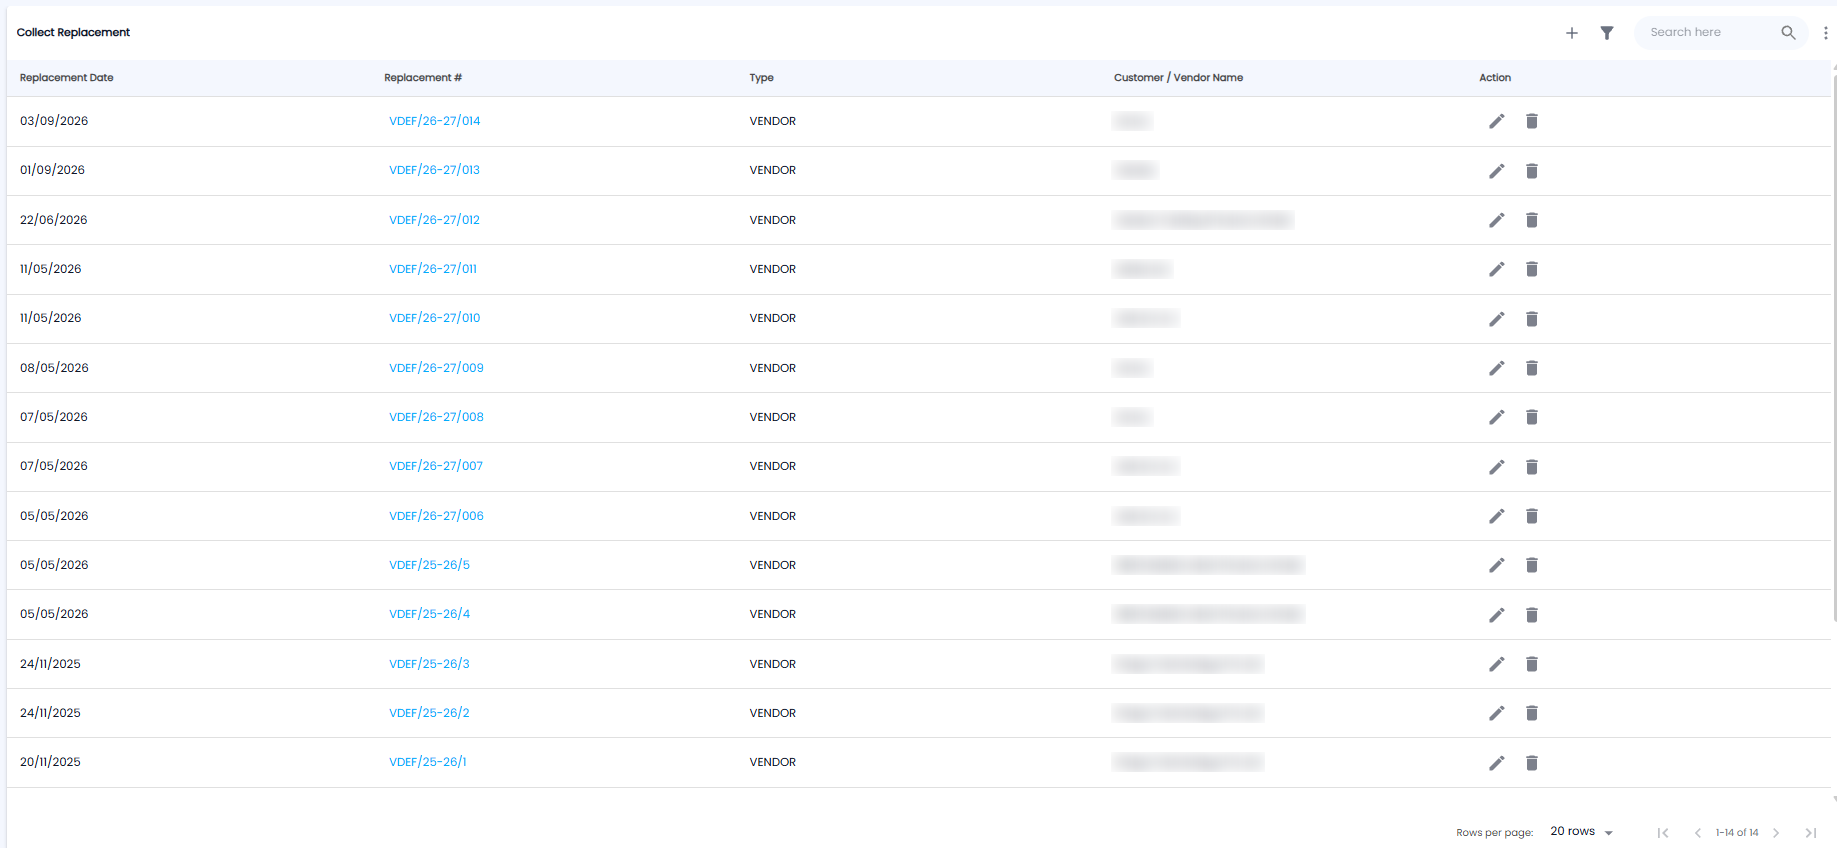
Task: Delete replacement VDEF/26-27/008
Action: click(1532, 417)
